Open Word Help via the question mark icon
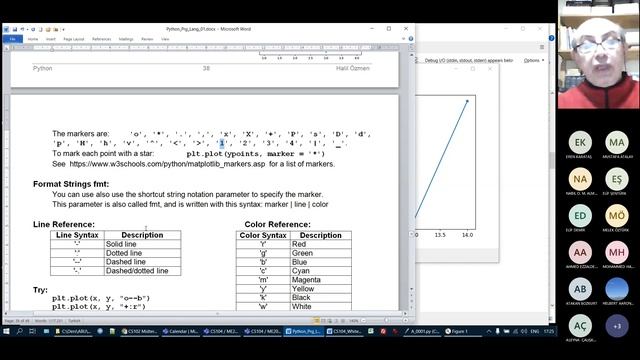This screenshot has height=360, width=640. 411,39
